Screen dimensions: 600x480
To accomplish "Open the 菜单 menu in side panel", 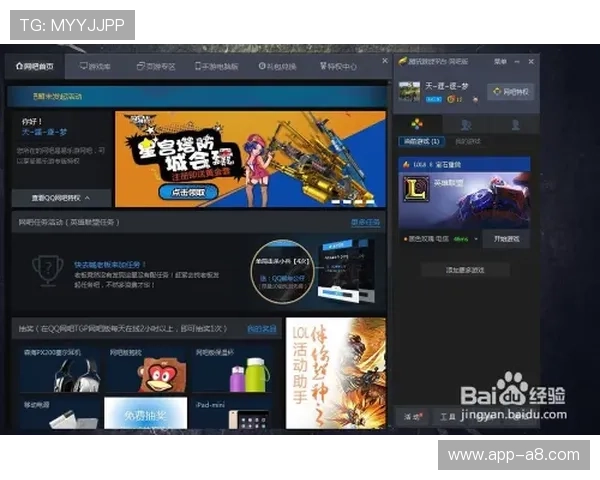I will click(x=500, y=61).
